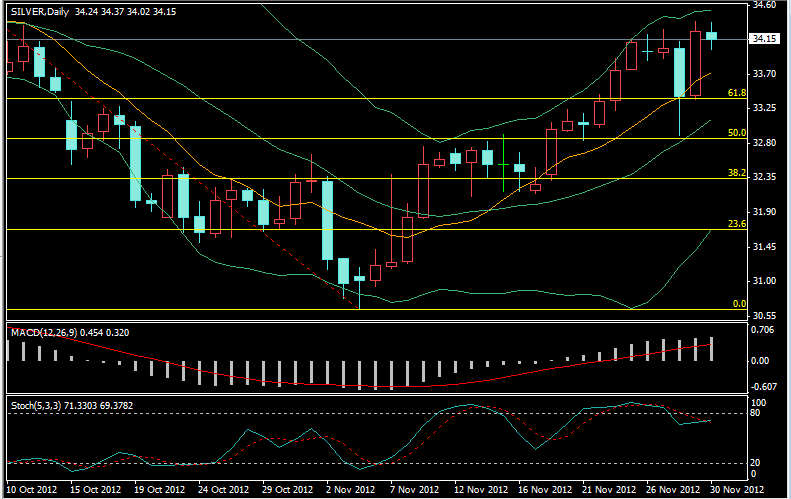Click the last MACD histogram bar
791x499 pixels.
tap(712, 349)
